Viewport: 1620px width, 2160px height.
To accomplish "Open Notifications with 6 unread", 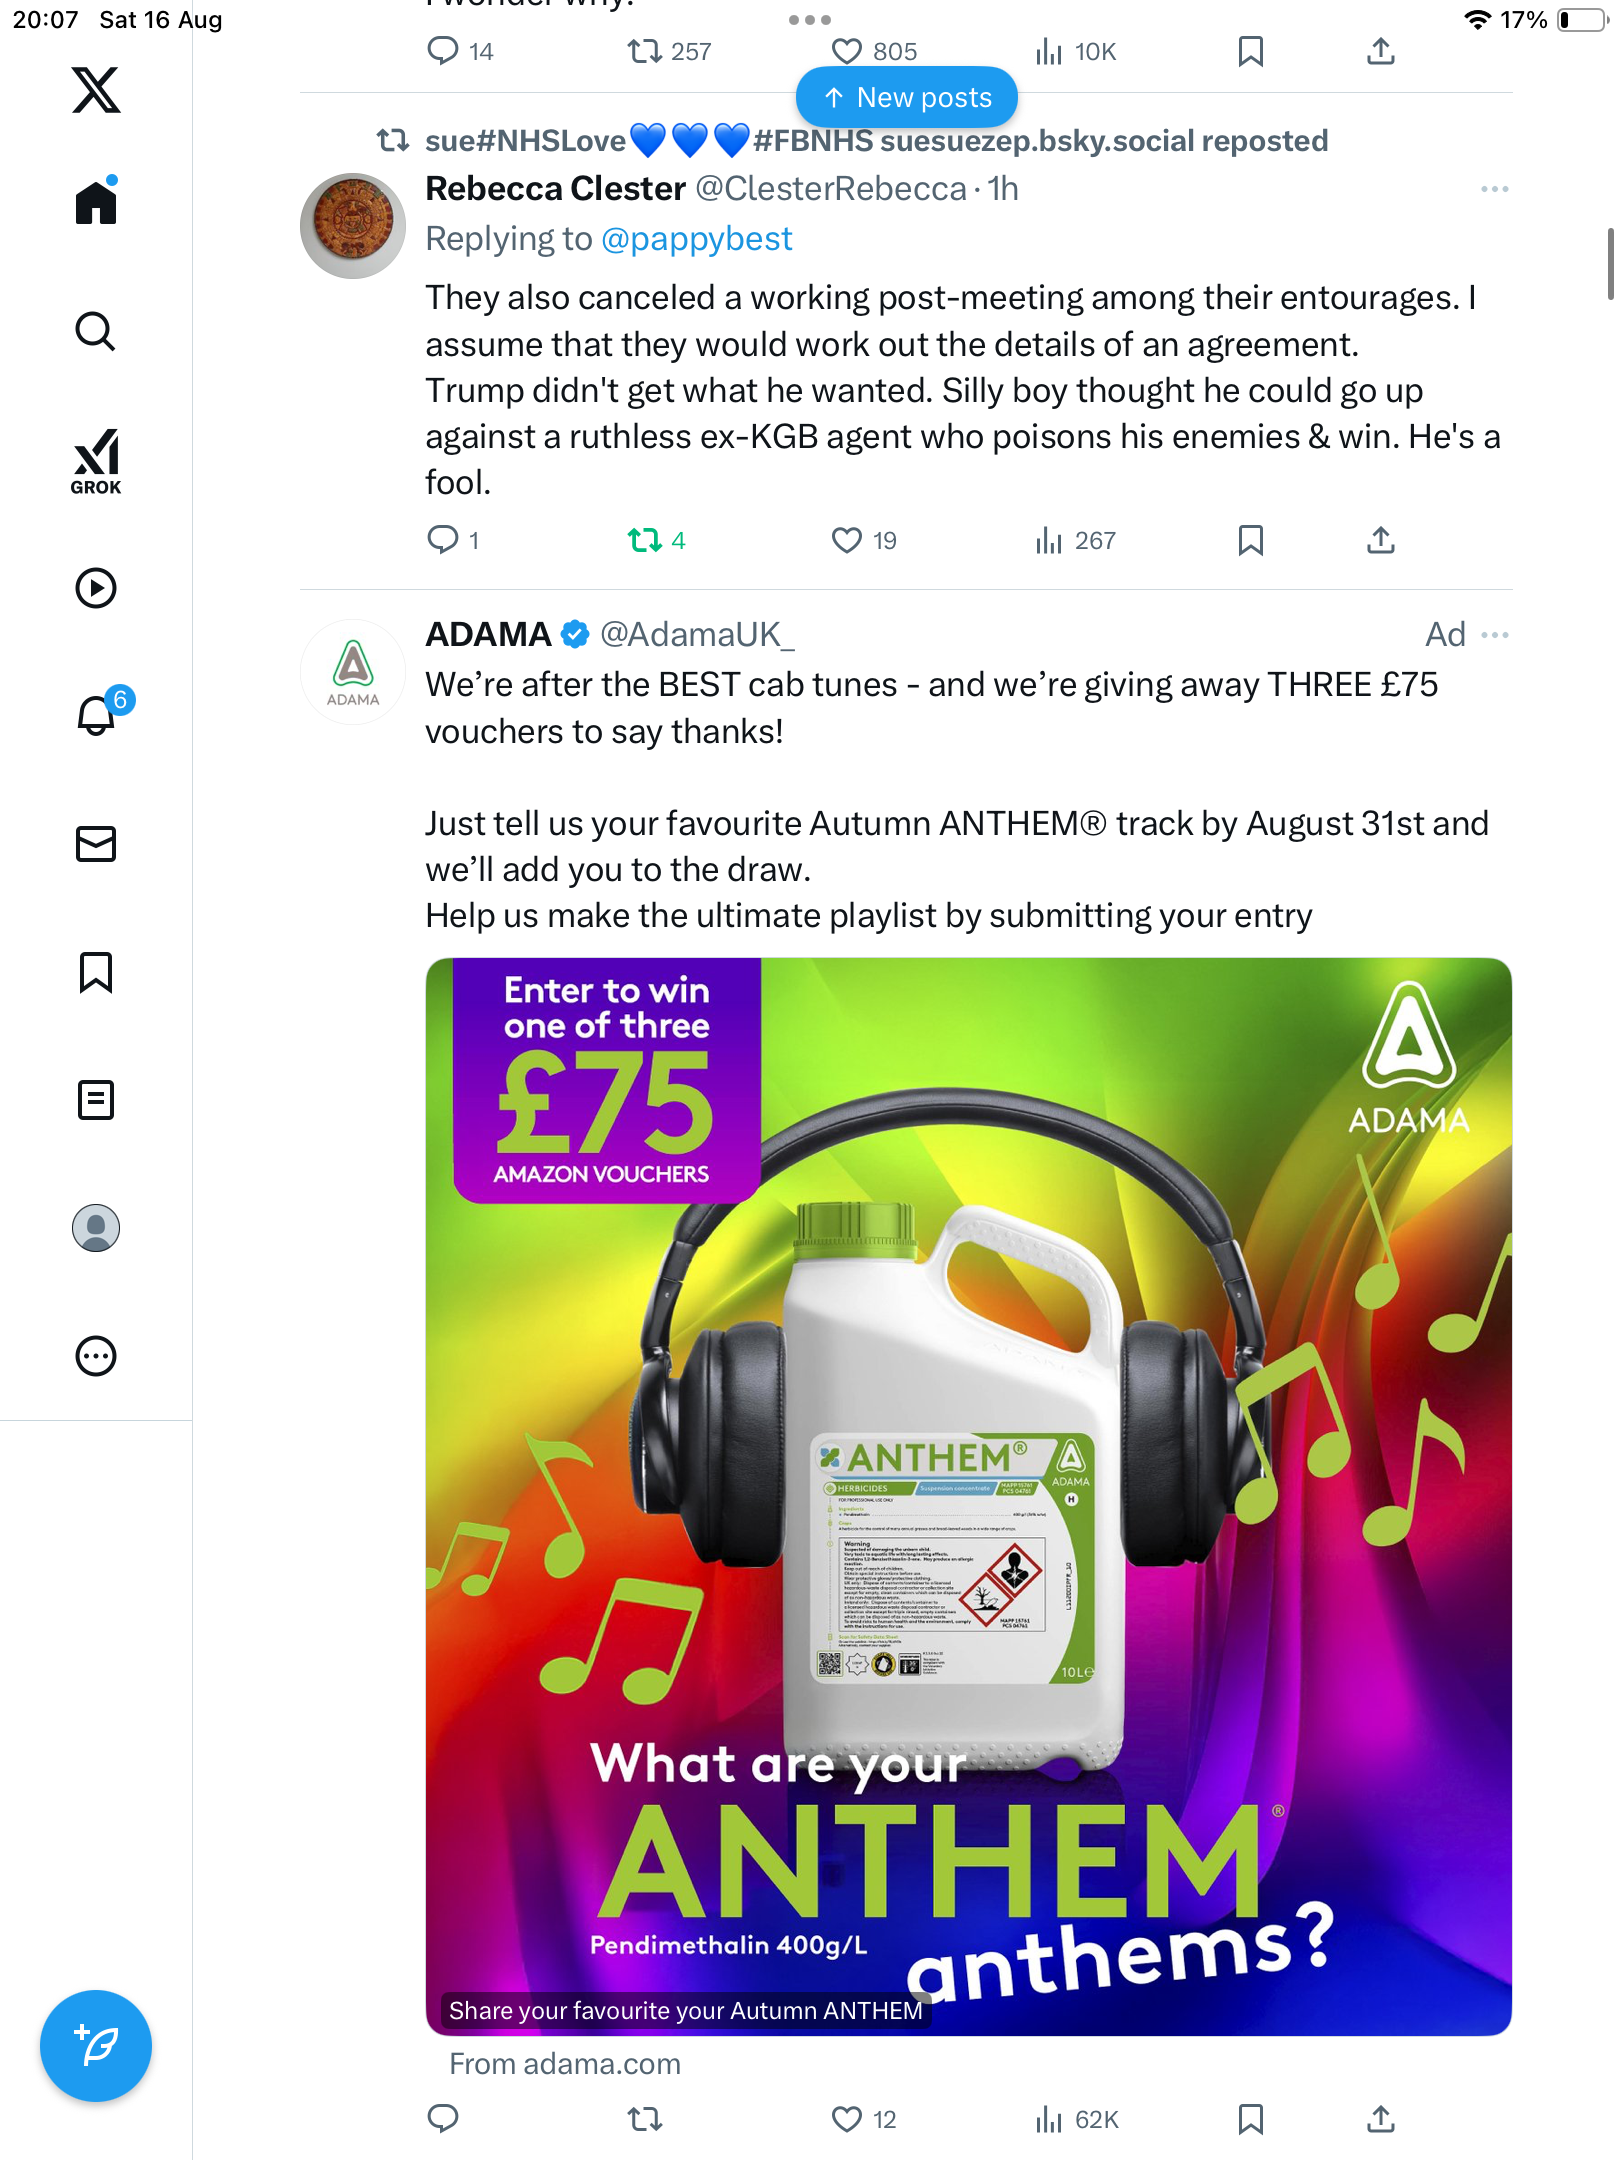I will point(98,714).
